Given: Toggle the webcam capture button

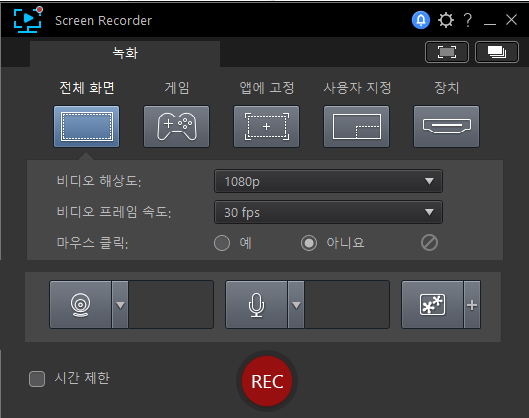Looking at the screenshot, I should 80,305.
